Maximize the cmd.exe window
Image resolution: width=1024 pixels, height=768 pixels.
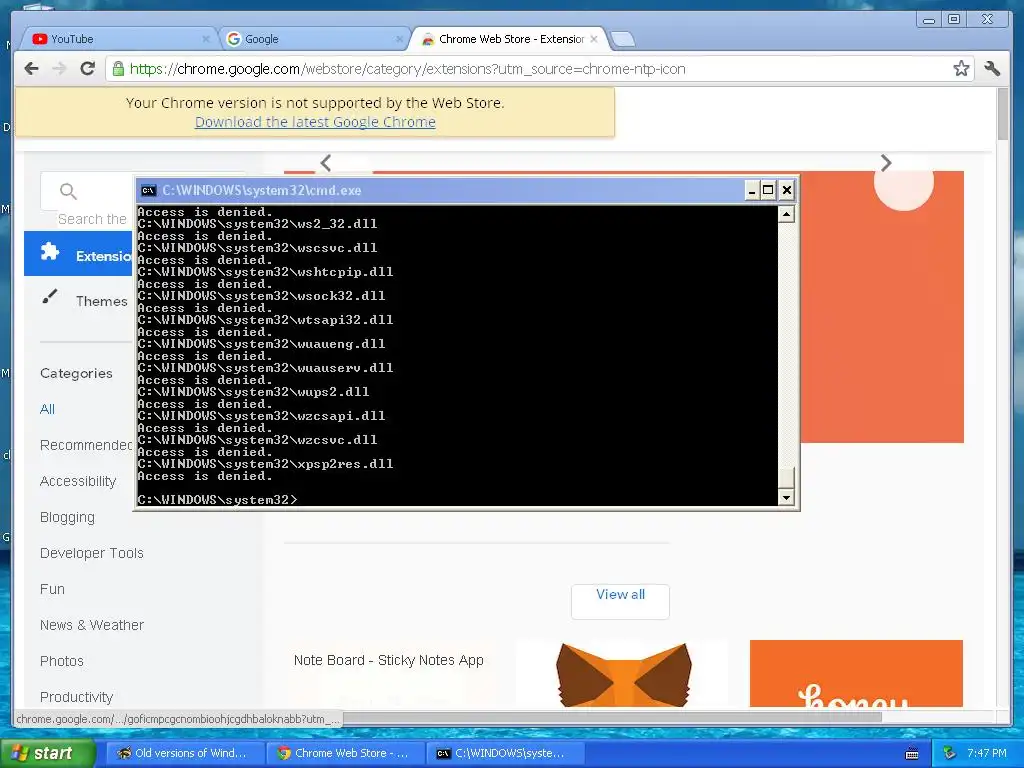point(769,191)
